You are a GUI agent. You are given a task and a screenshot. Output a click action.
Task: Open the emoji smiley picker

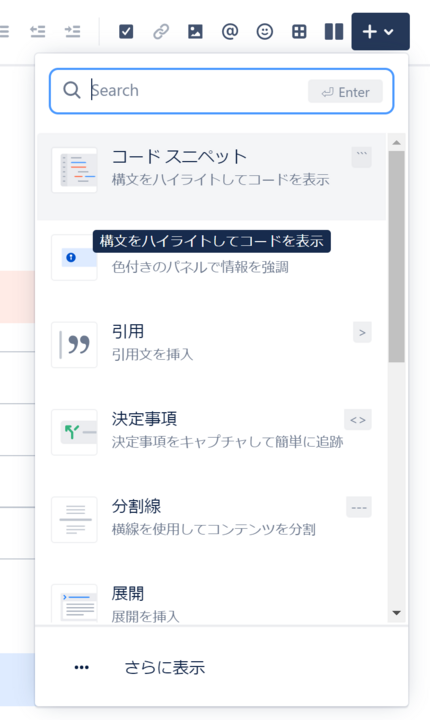(265, 31)
